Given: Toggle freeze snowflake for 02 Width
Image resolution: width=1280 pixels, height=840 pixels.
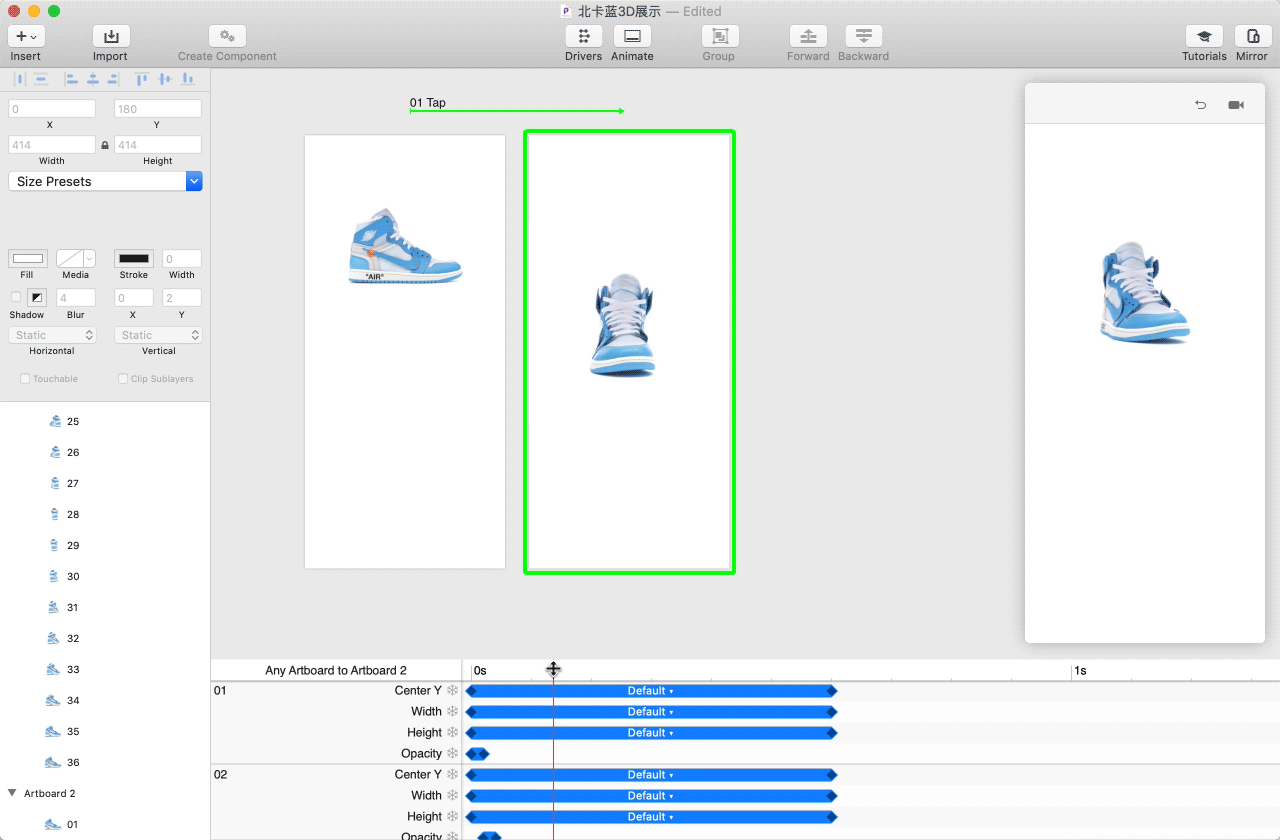Looking at the screenshot, I should click(x=452, y=796).
